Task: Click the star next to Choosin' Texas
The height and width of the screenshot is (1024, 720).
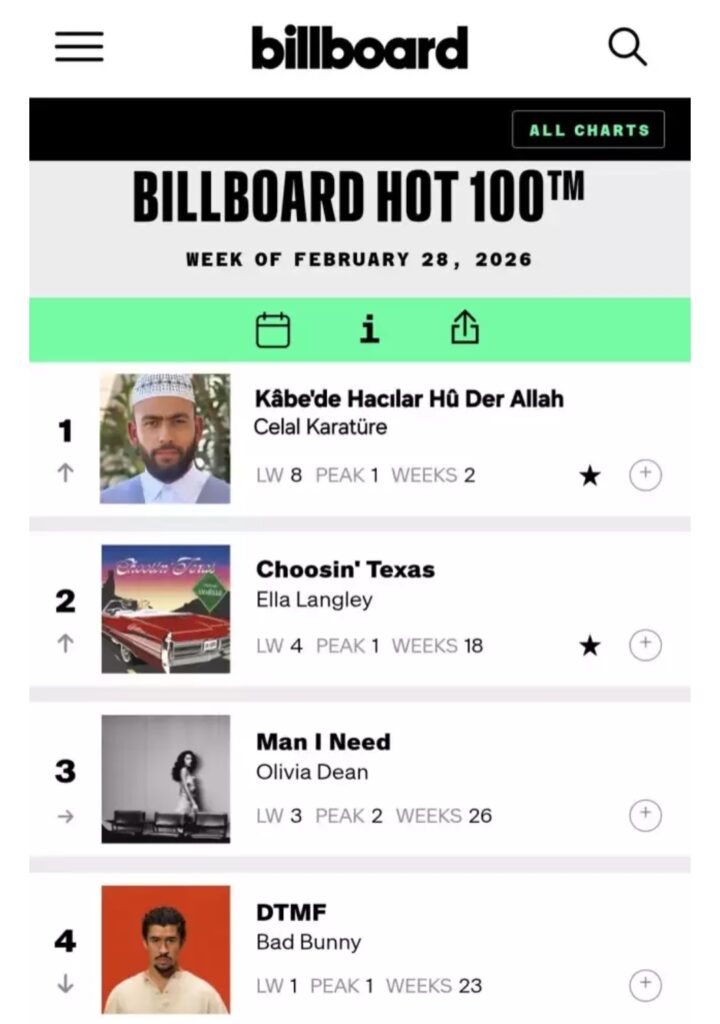Action: click(590, 646)
